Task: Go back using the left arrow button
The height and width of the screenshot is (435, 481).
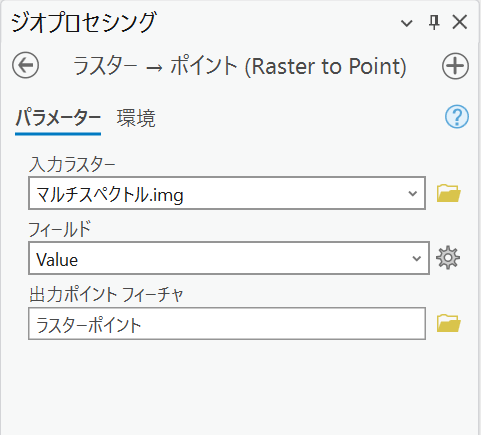Action: 25,65
